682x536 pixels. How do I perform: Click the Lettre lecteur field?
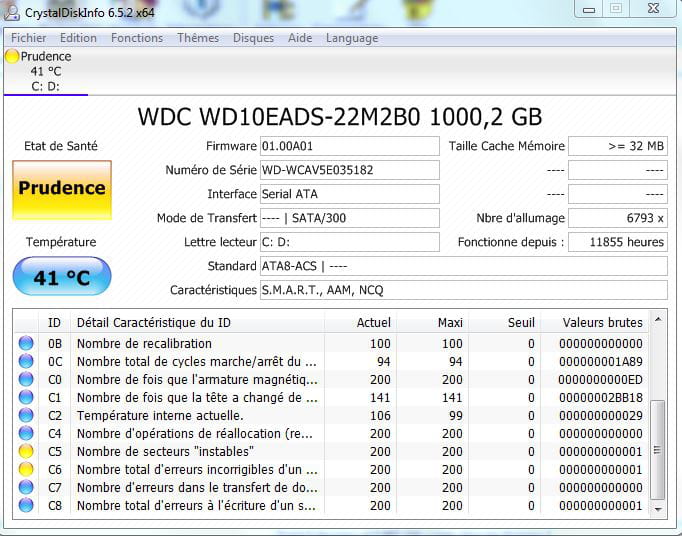click(350, 242)
